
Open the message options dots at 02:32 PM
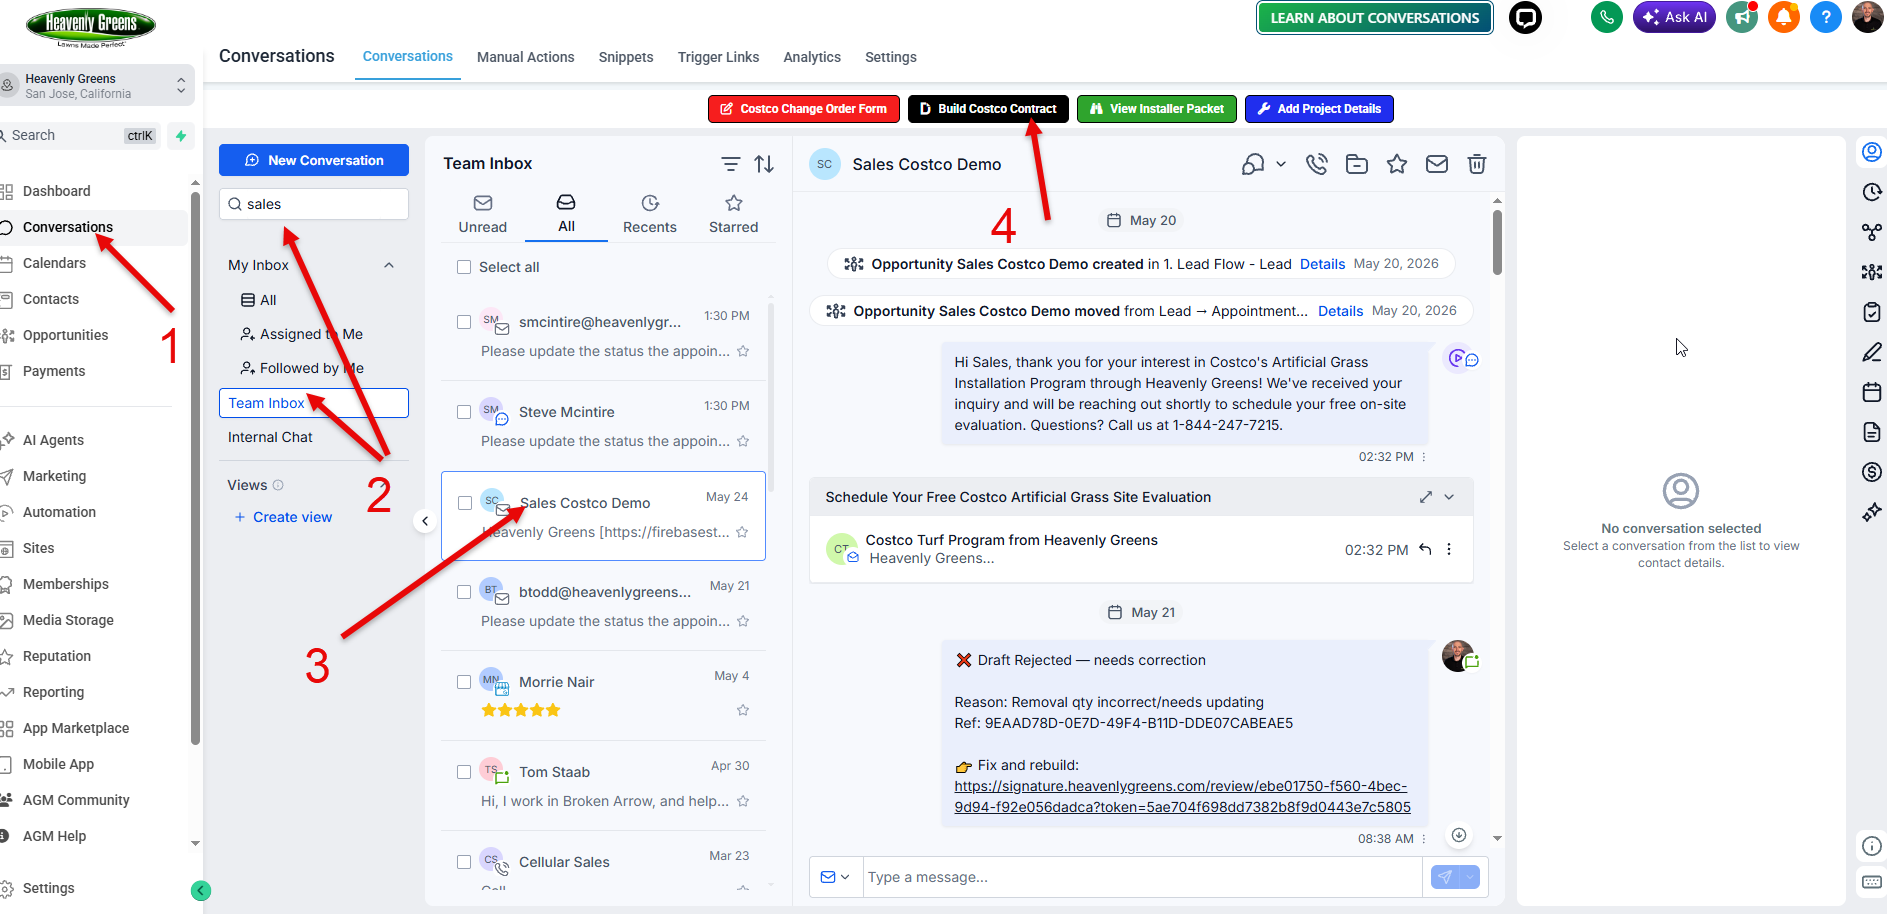(1424, 457)
